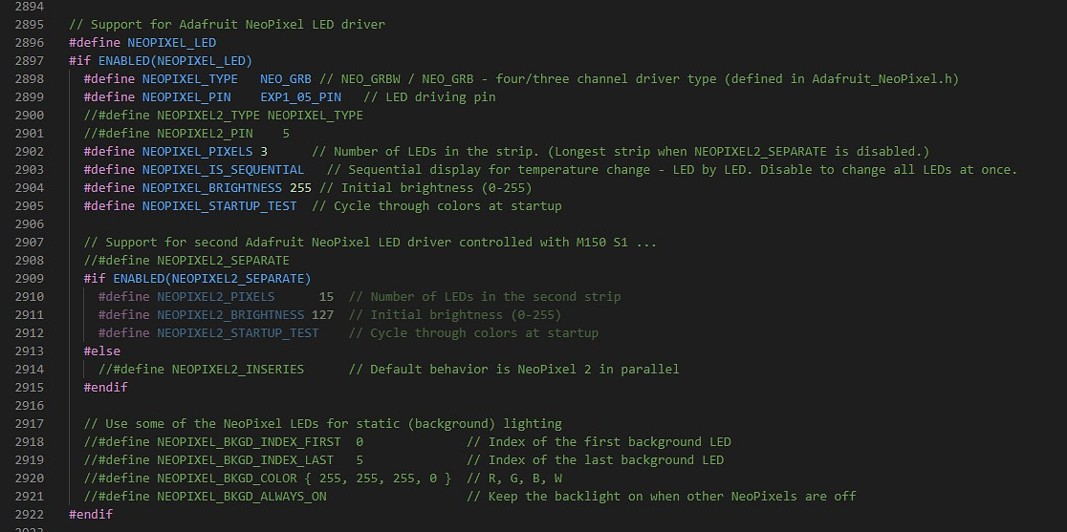The image size is (1067, 532).
Task: Click the commented NEOPIXEL2_INSERIES define
Action: point(201,369)
